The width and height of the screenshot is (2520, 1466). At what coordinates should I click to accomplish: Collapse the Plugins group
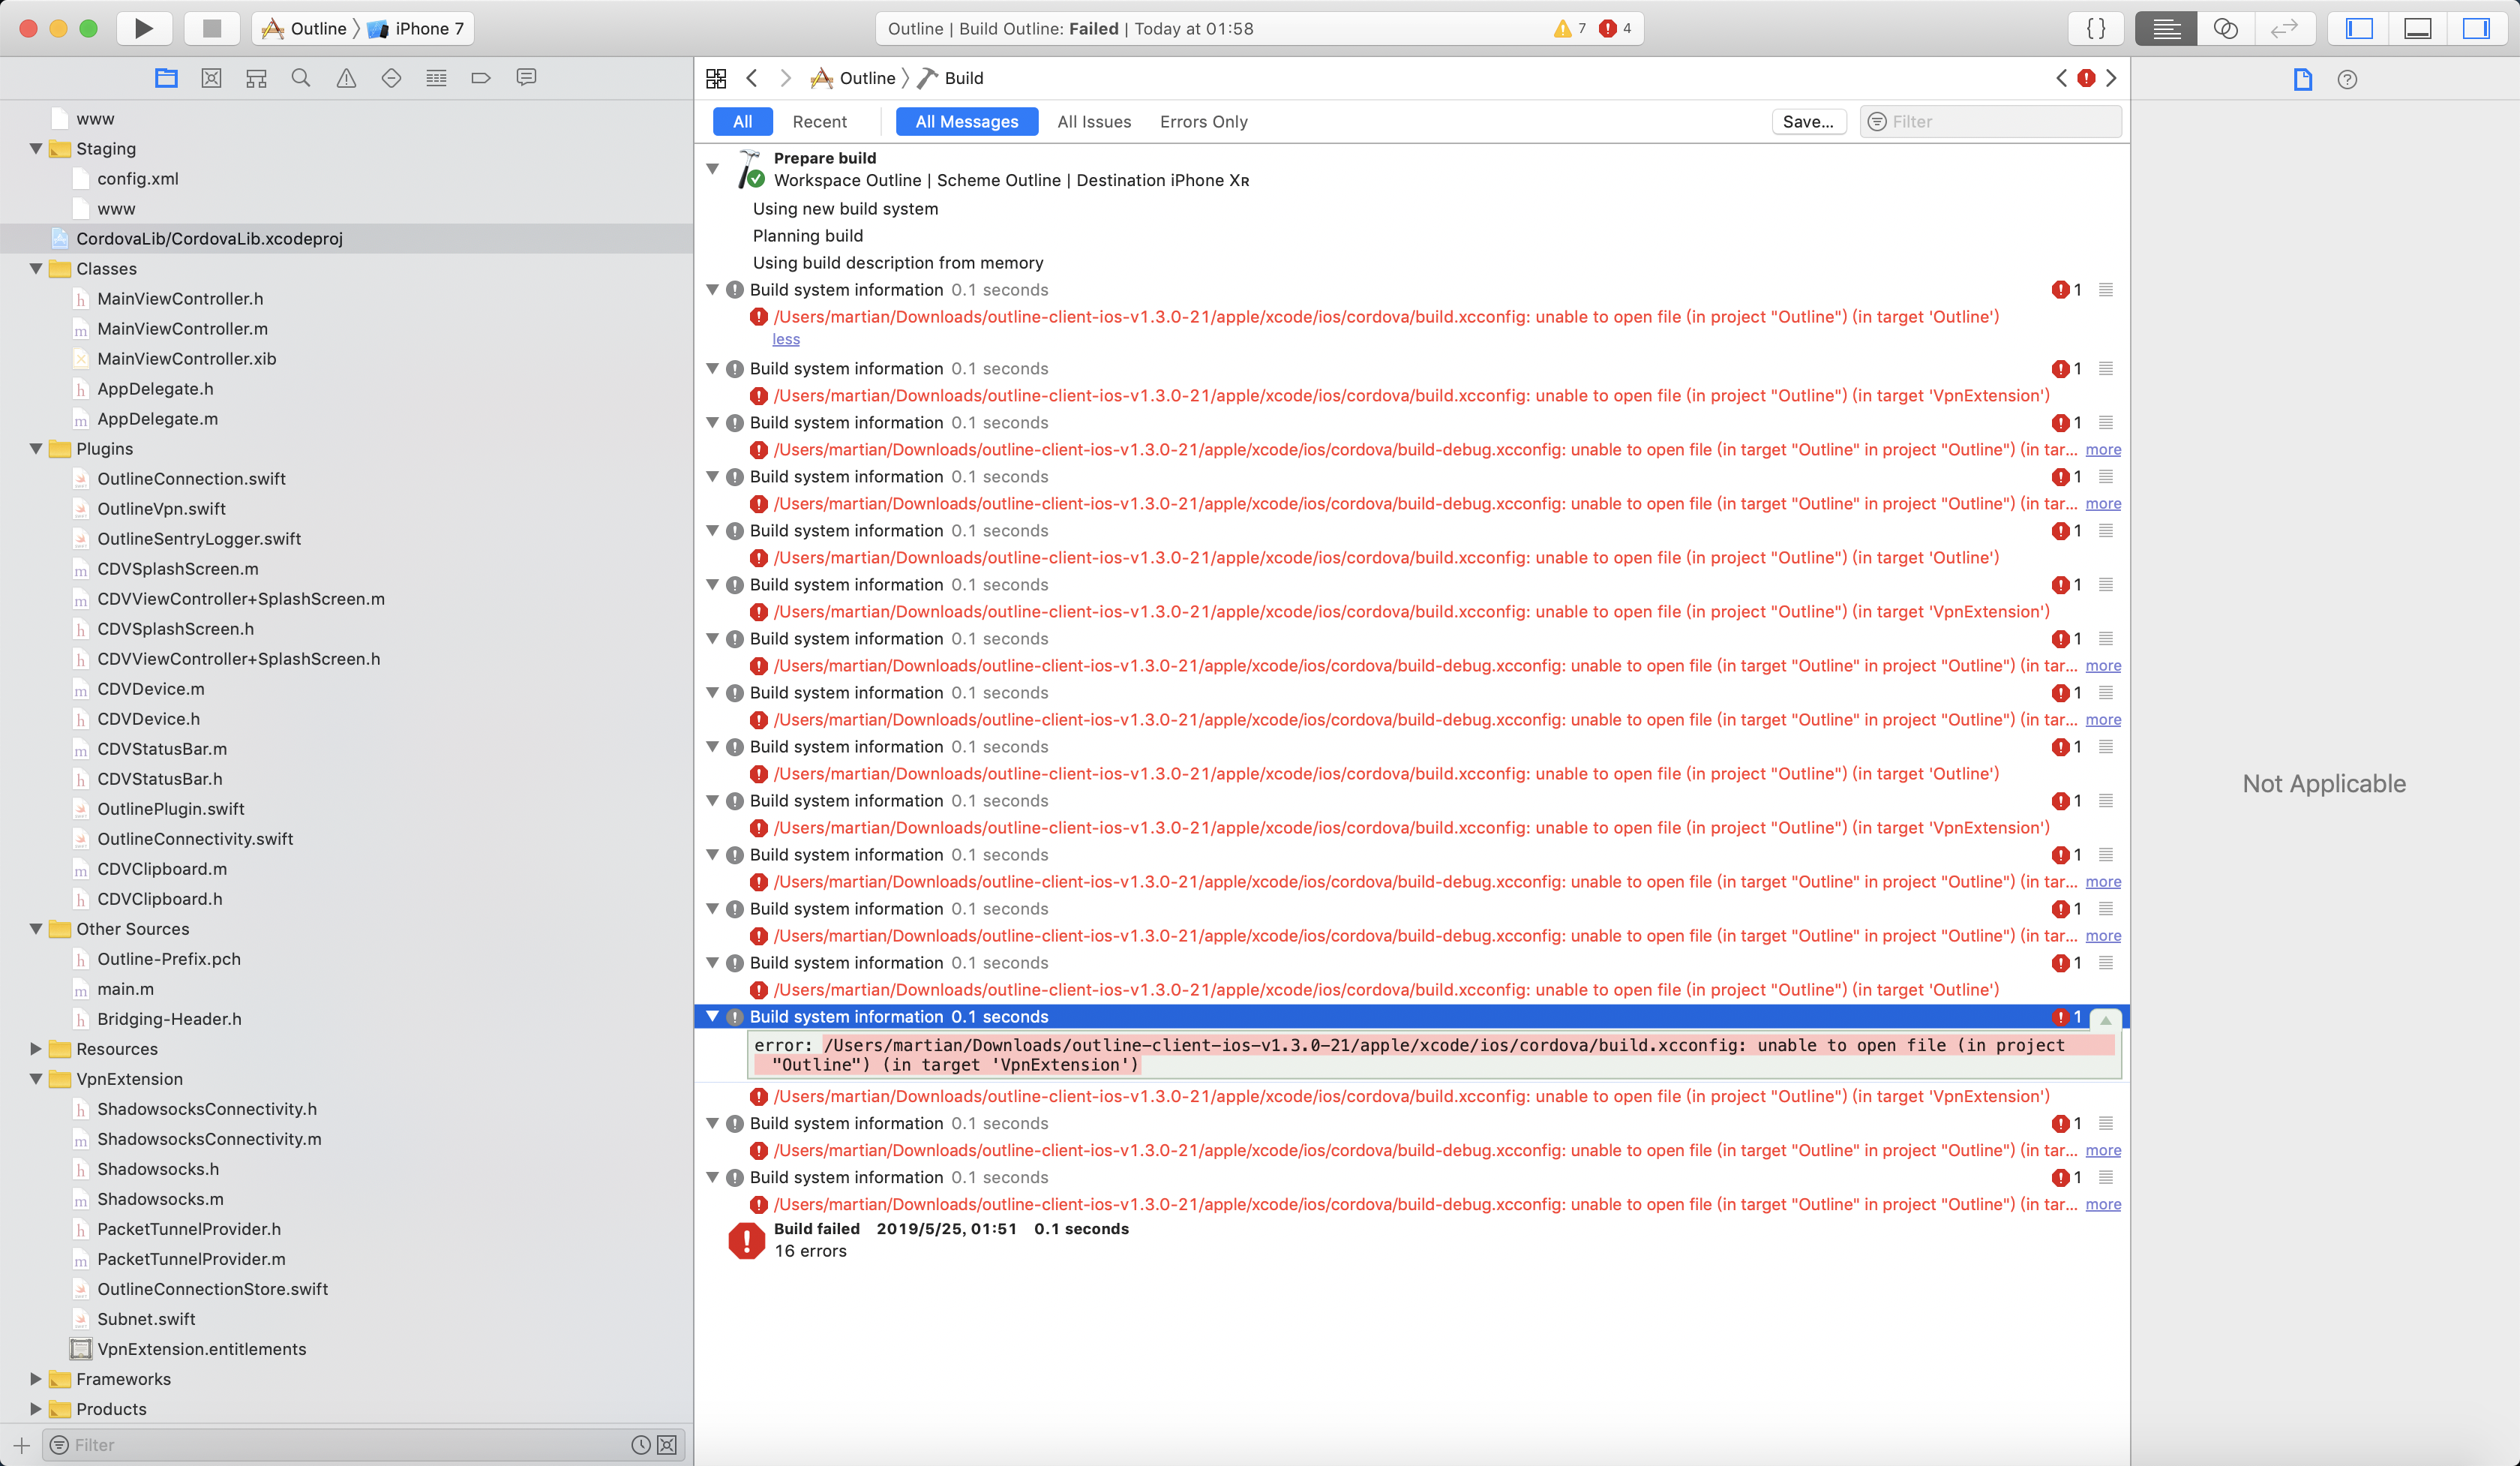pos(36,448)
